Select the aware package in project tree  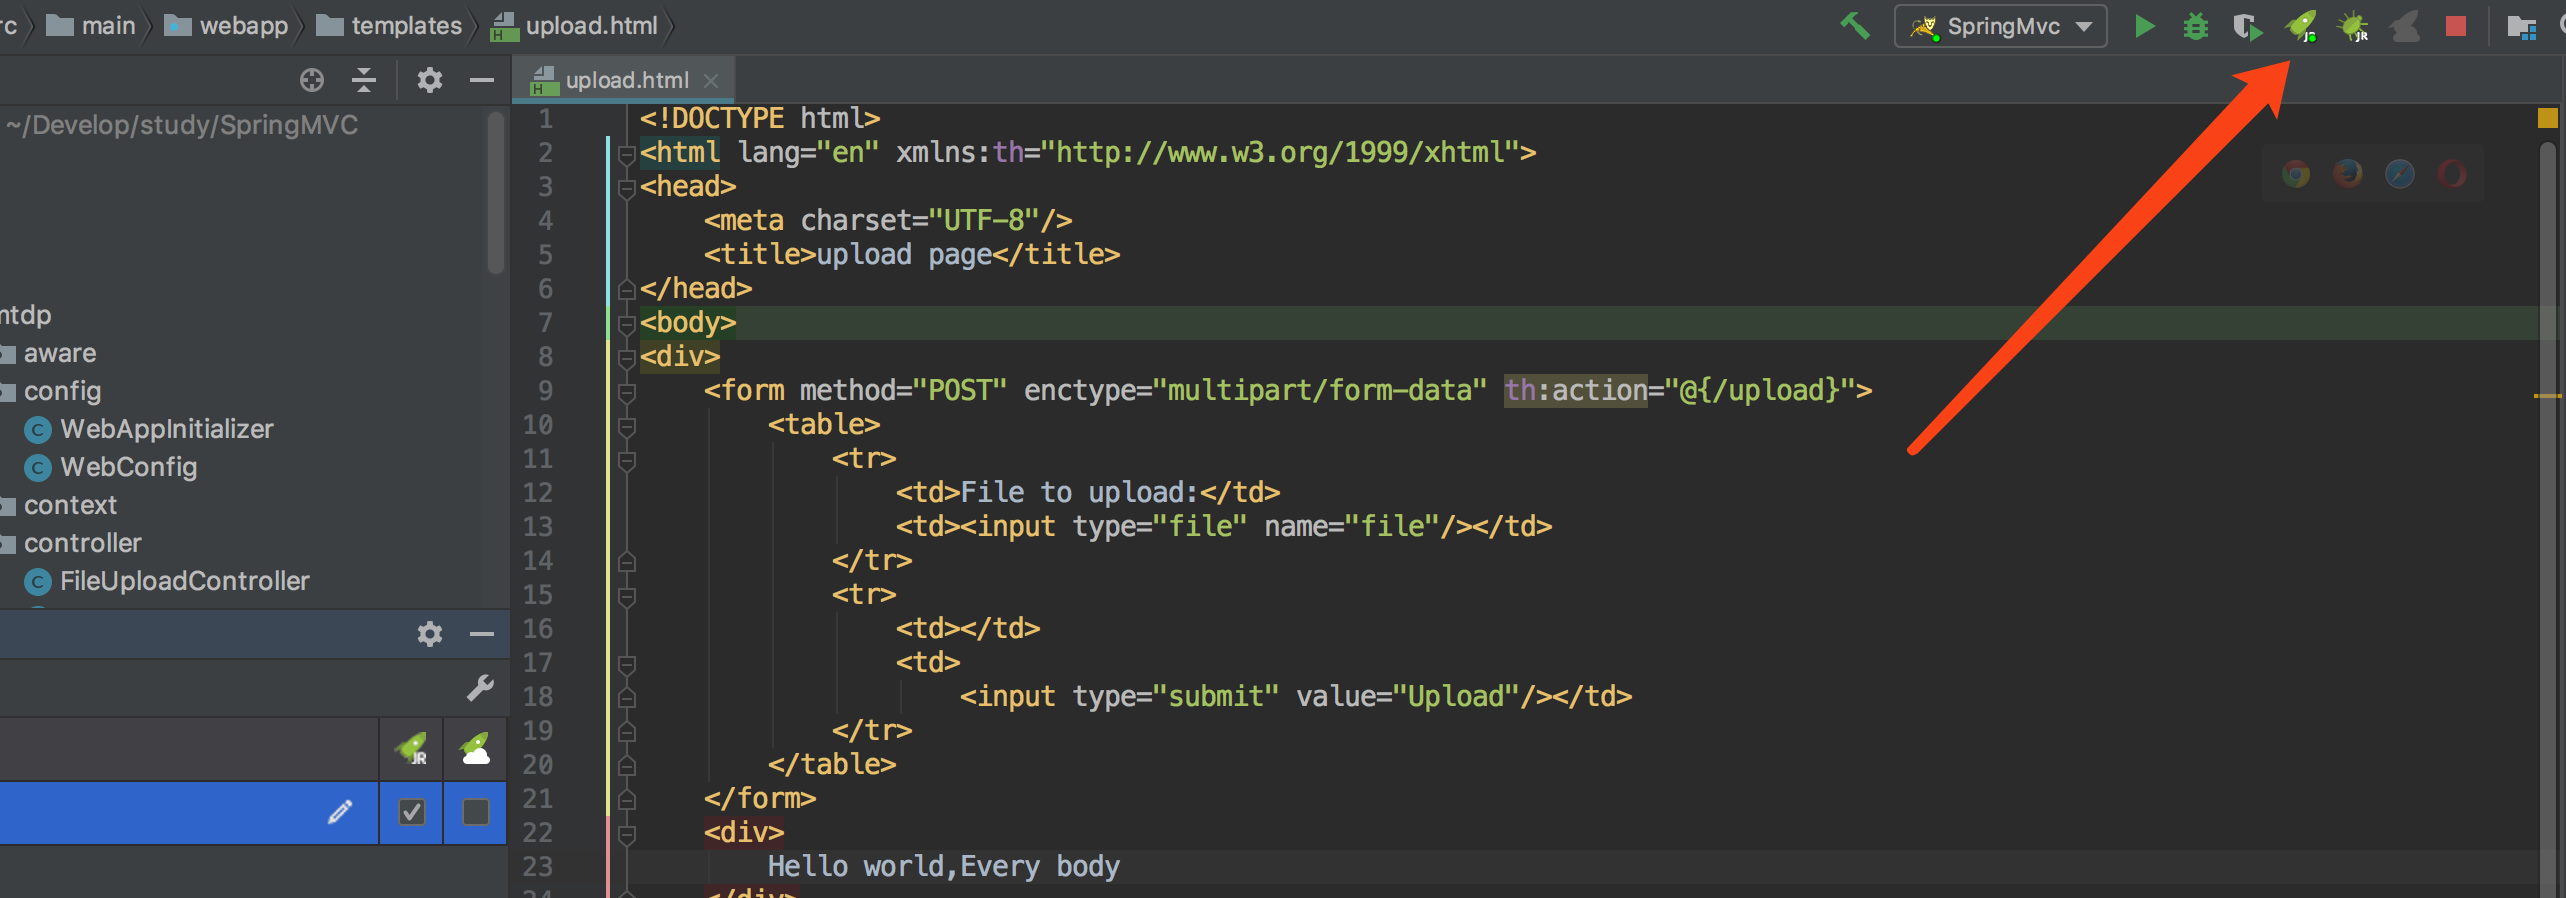click(x=60, y=353)
